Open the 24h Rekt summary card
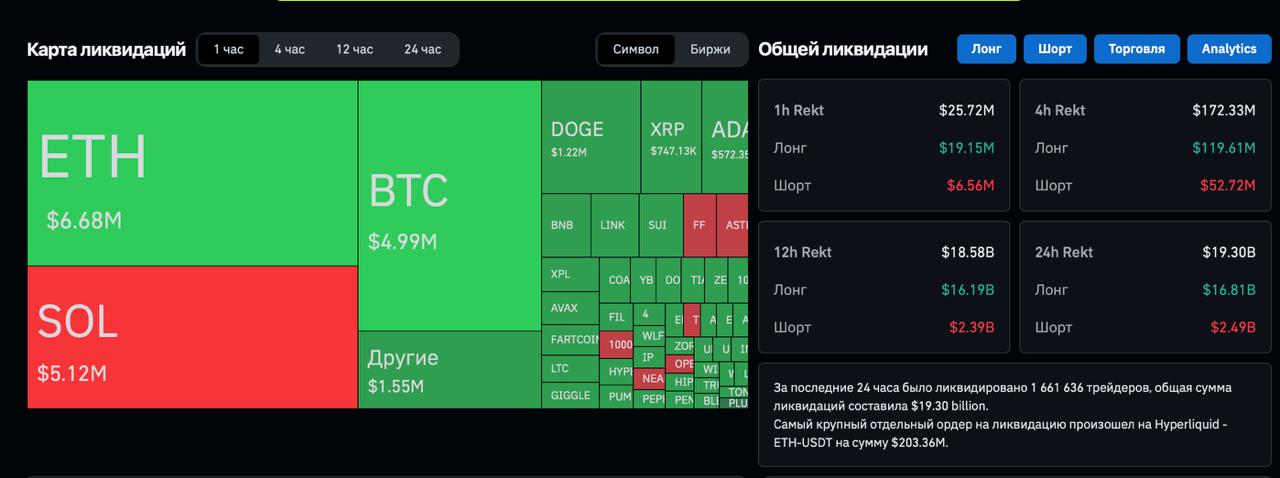The width and height of the screenshot is (1280, 478). 1144,288
